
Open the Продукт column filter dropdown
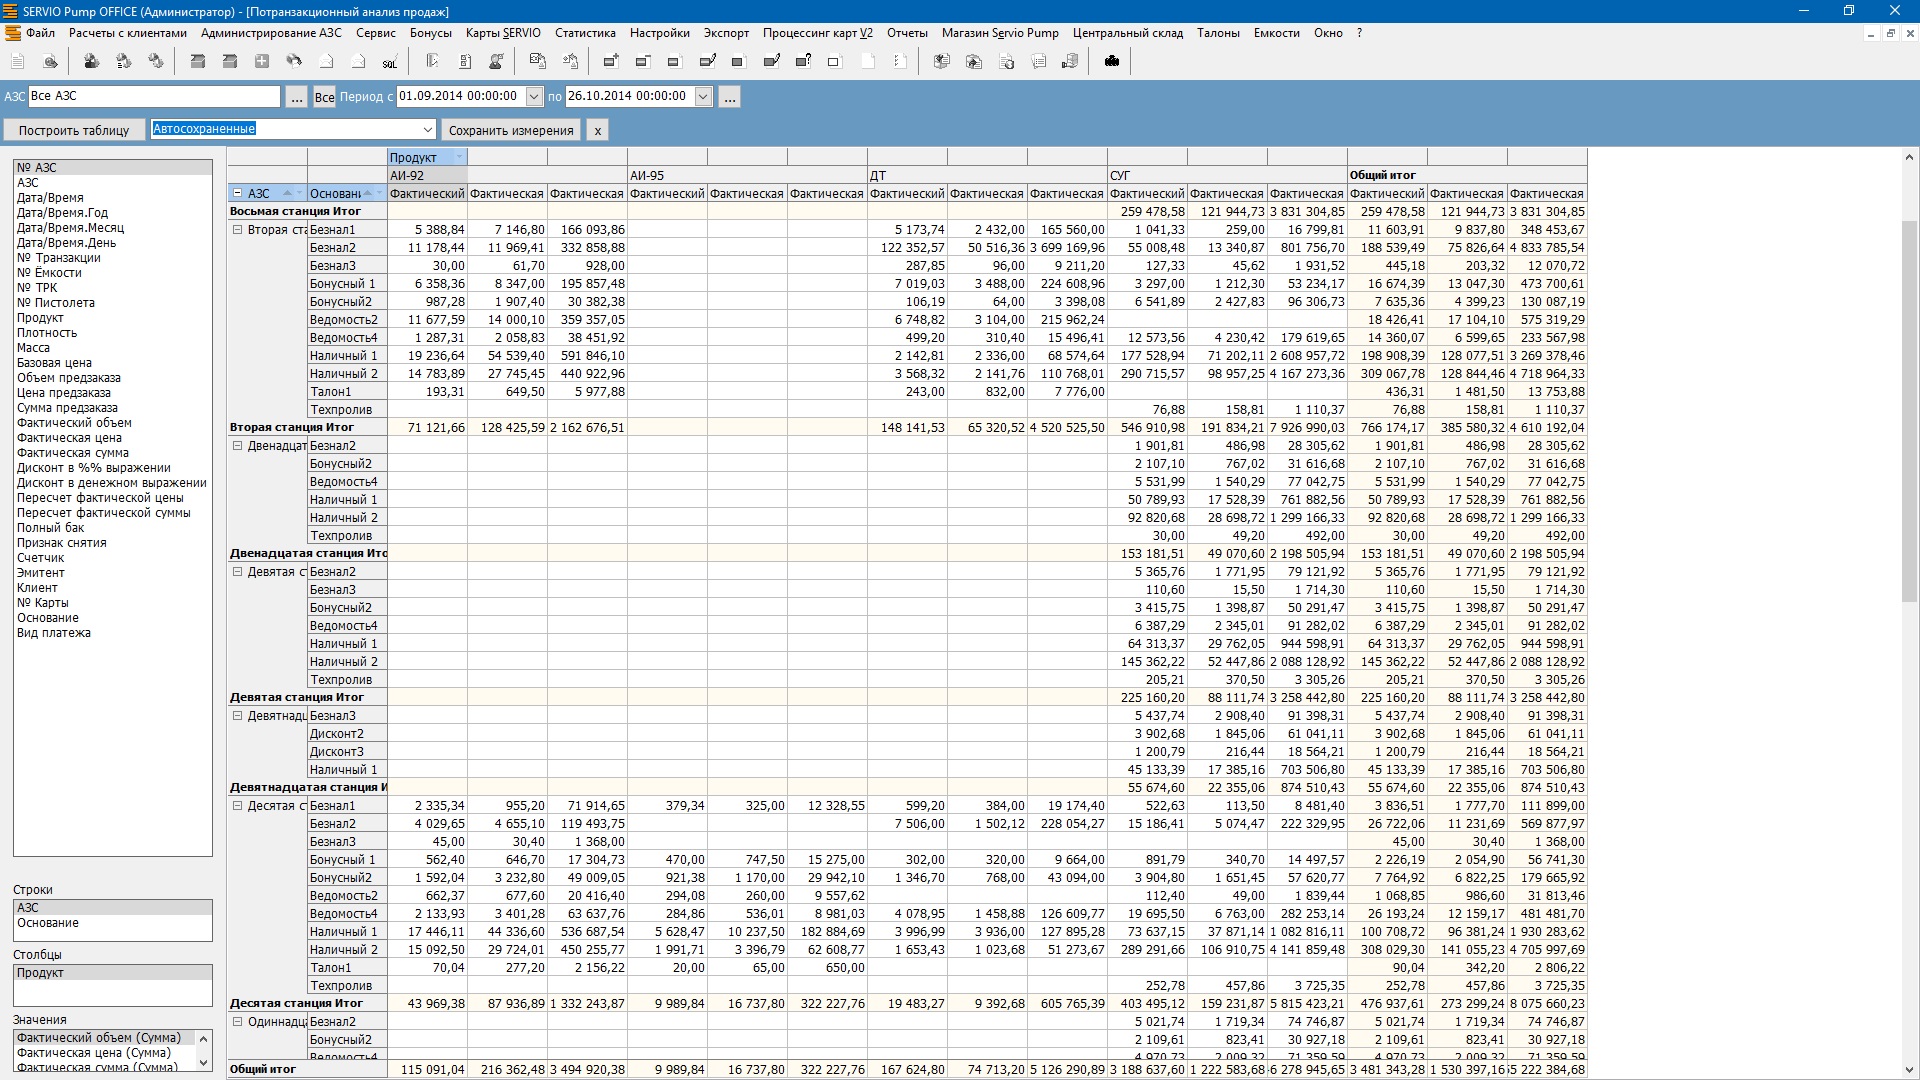tap(459, 158)
